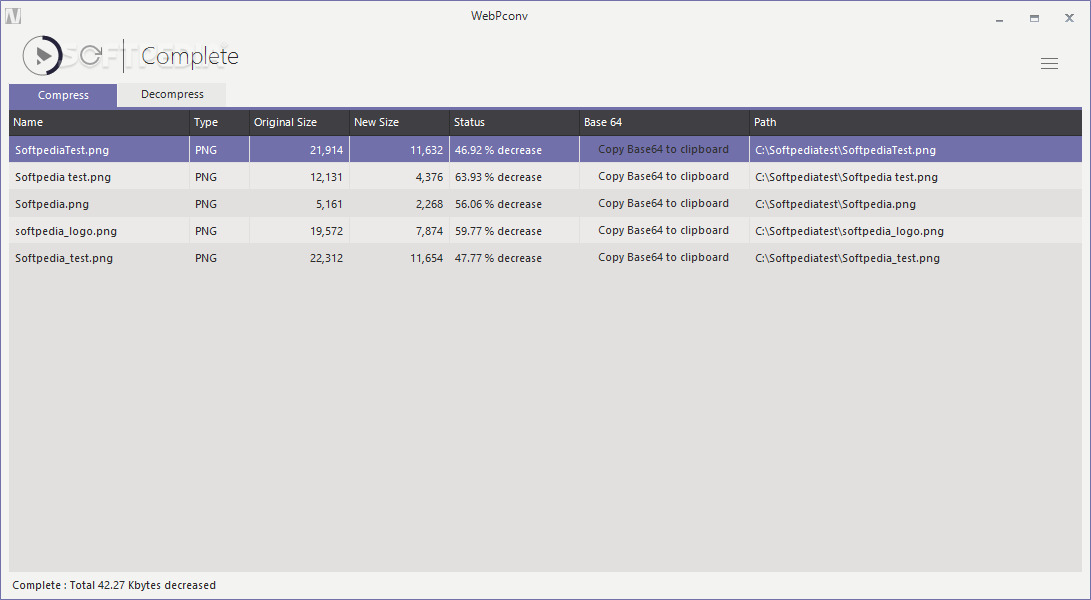Sort by the Name column header
This screenshot has height=600, width=1091.
[99, 122]
